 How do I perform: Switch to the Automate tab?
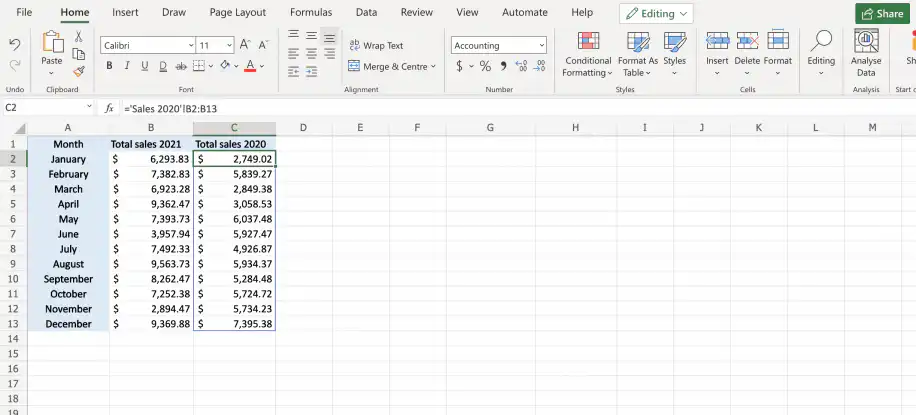point(525,12)
